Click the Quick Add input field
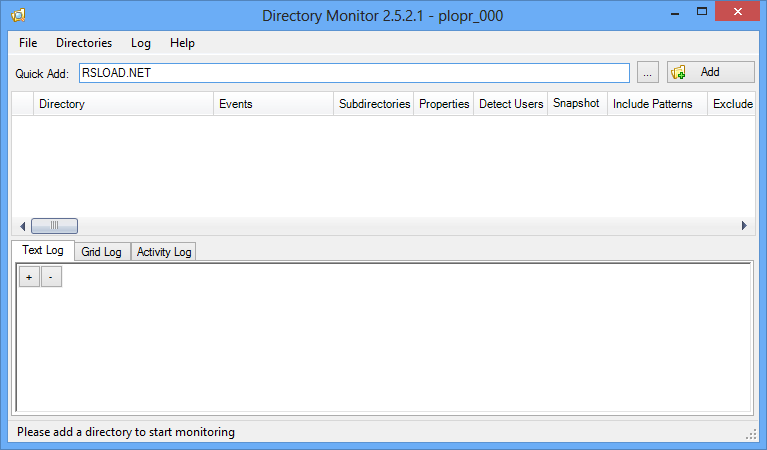 (354, 73)
